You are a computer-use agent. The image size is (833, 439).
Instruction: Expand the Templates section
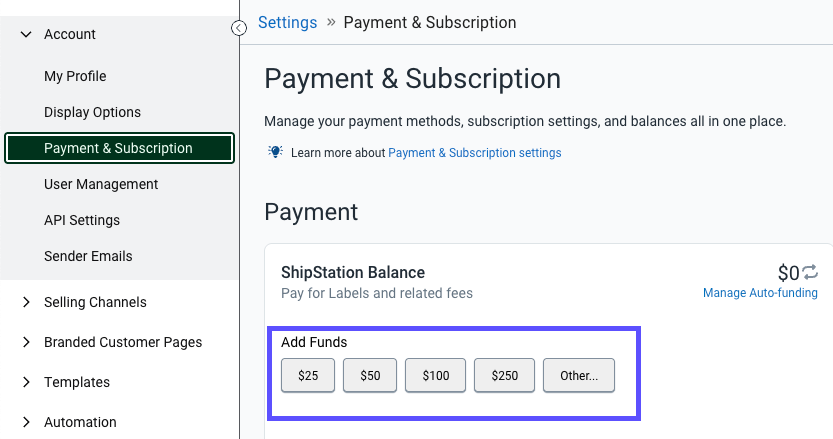tap(27, 382)
